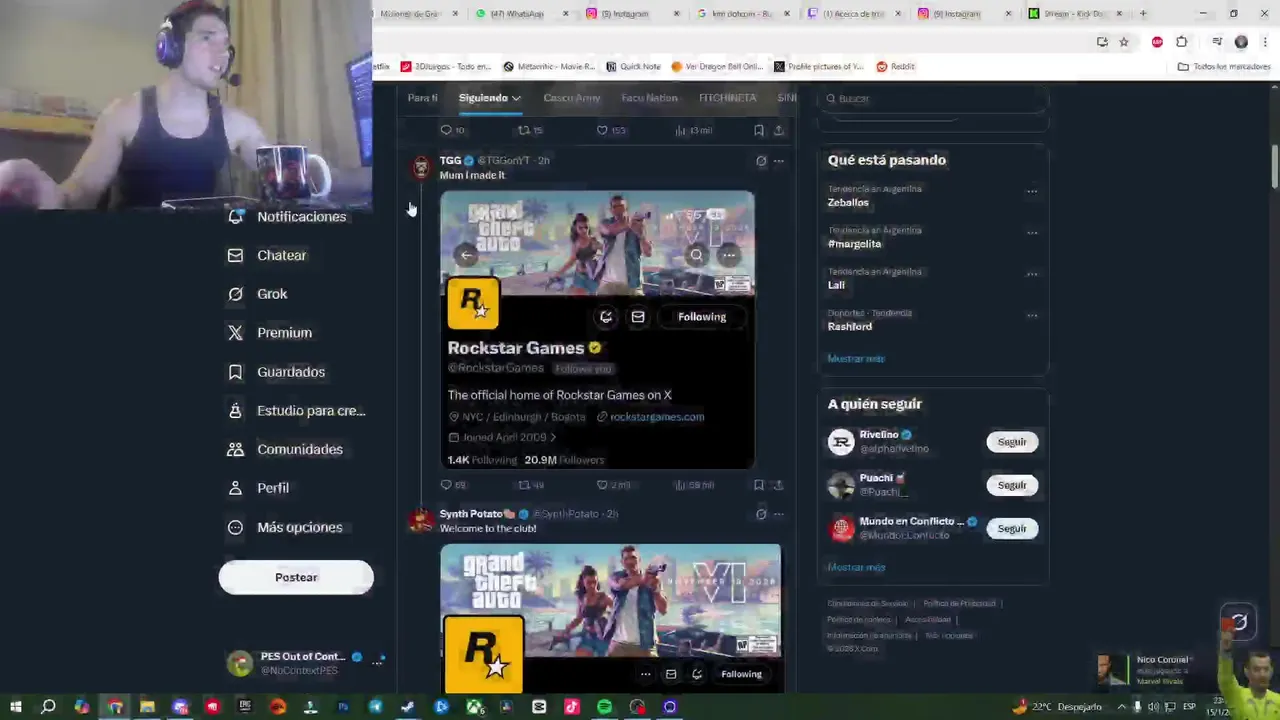Open the Rashford trending topic
Image resolution: width=1280 pixels, height=720 pixels.
point(850,326)
